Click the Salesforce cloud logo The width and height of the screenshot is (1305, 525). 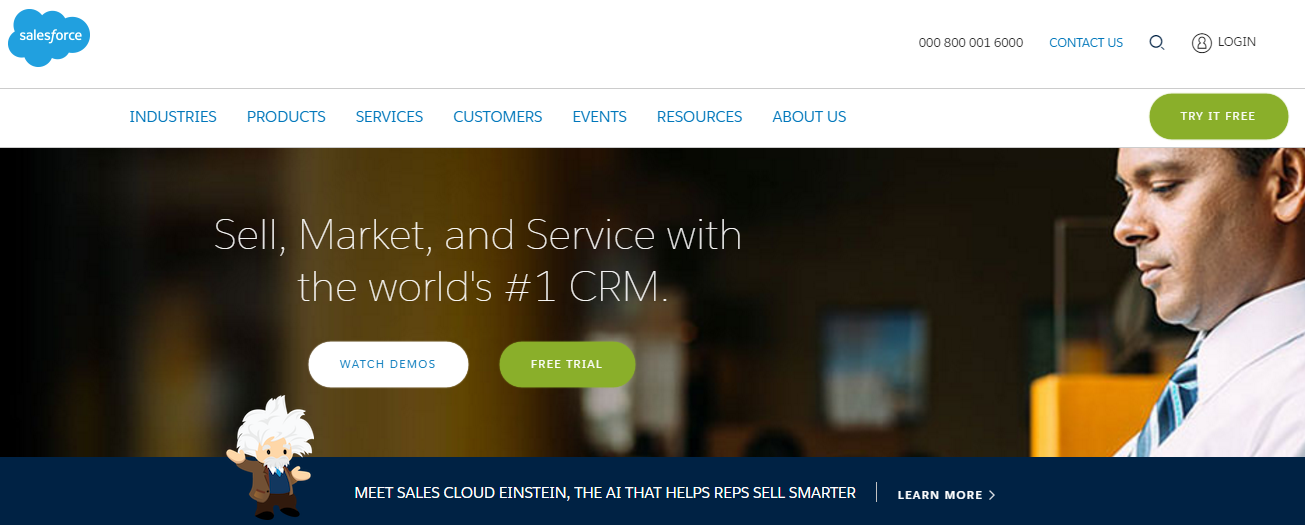point(49,36)
